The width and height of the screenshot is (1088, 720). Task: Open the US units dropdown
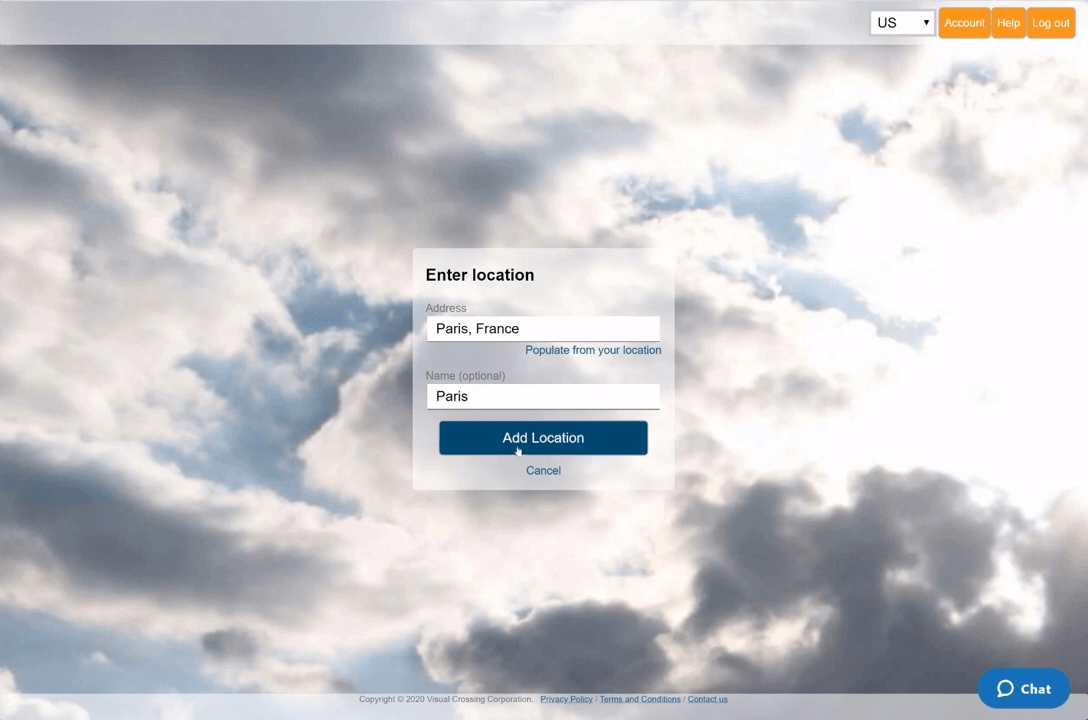pos(901,23)
